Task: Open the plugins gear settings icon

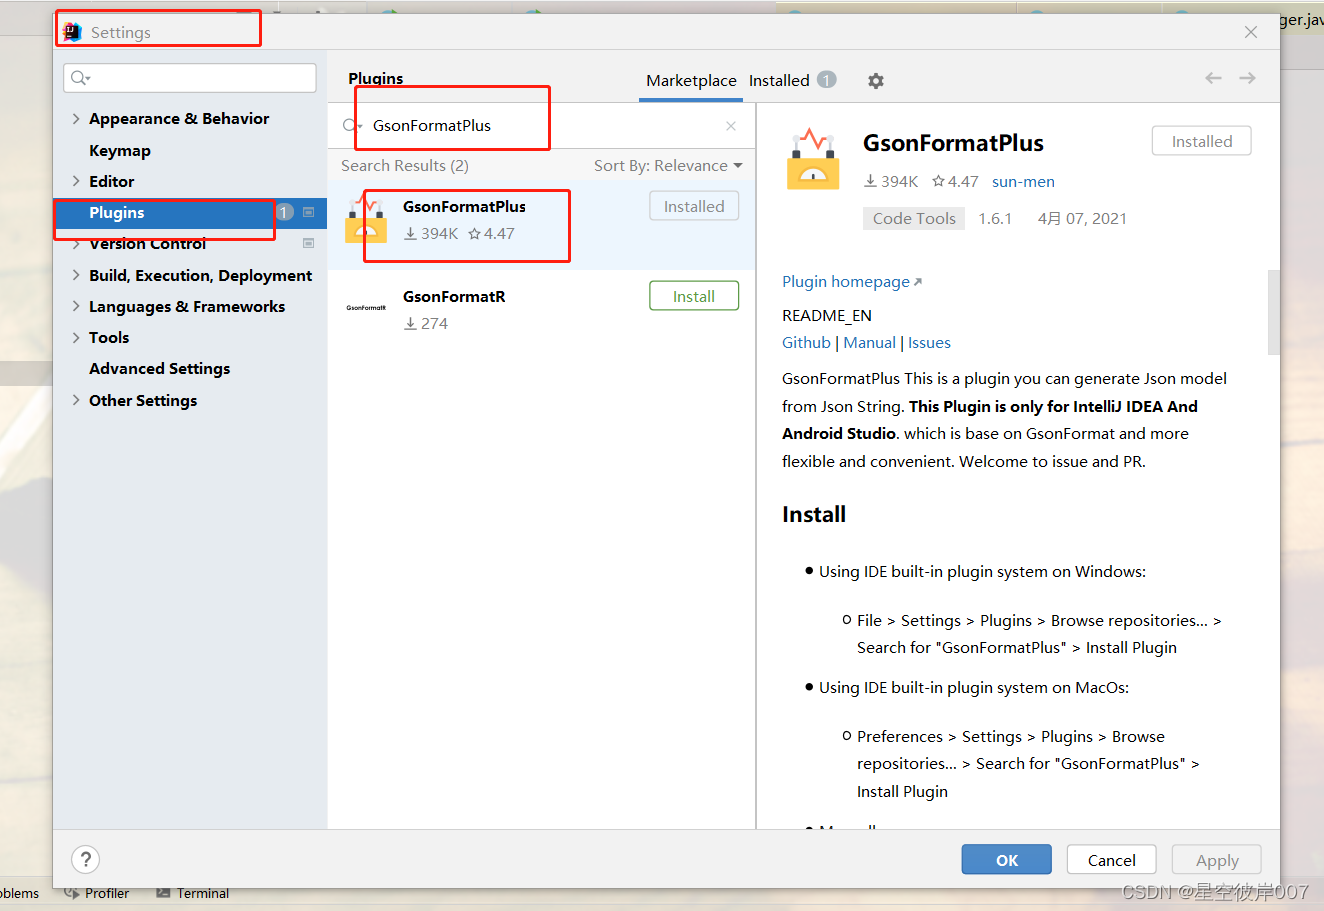Action: (x=875, y=81)
